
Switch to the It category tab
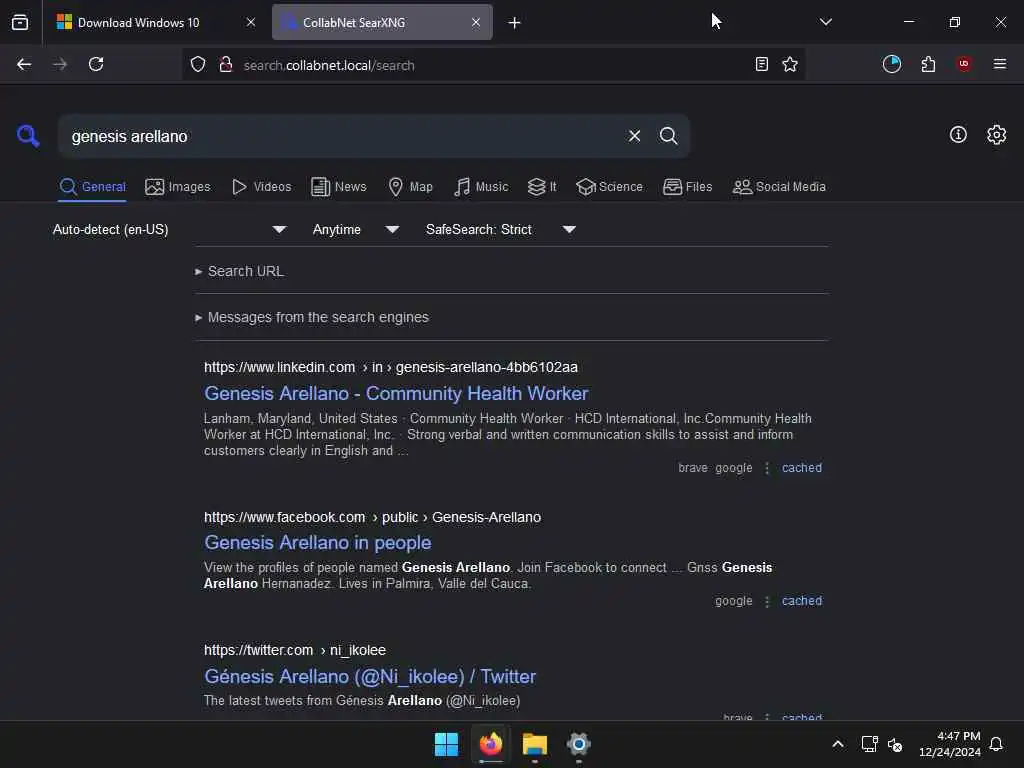[542, 187]
